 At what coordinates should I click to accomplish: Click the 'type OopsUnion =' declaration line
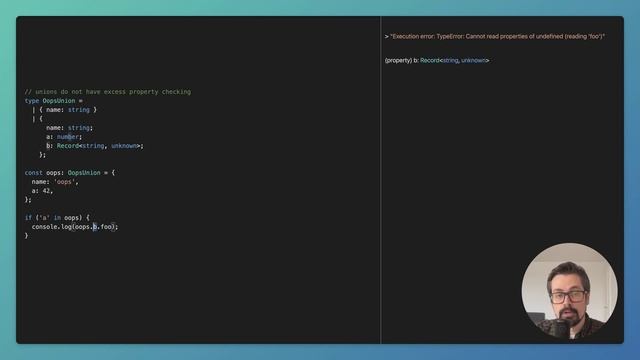[x=53, y=101]
